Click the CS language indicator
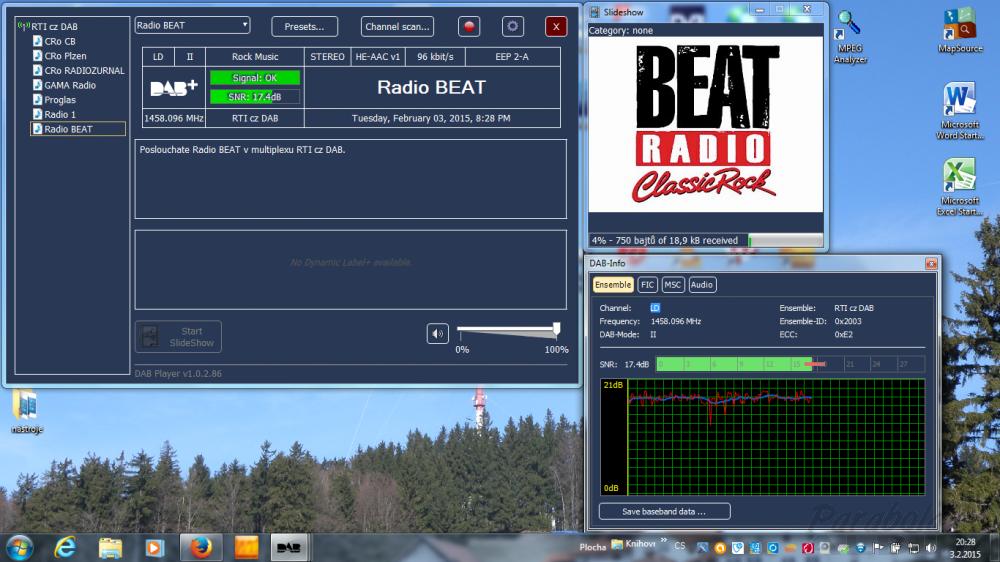 [x=680, y=546]
